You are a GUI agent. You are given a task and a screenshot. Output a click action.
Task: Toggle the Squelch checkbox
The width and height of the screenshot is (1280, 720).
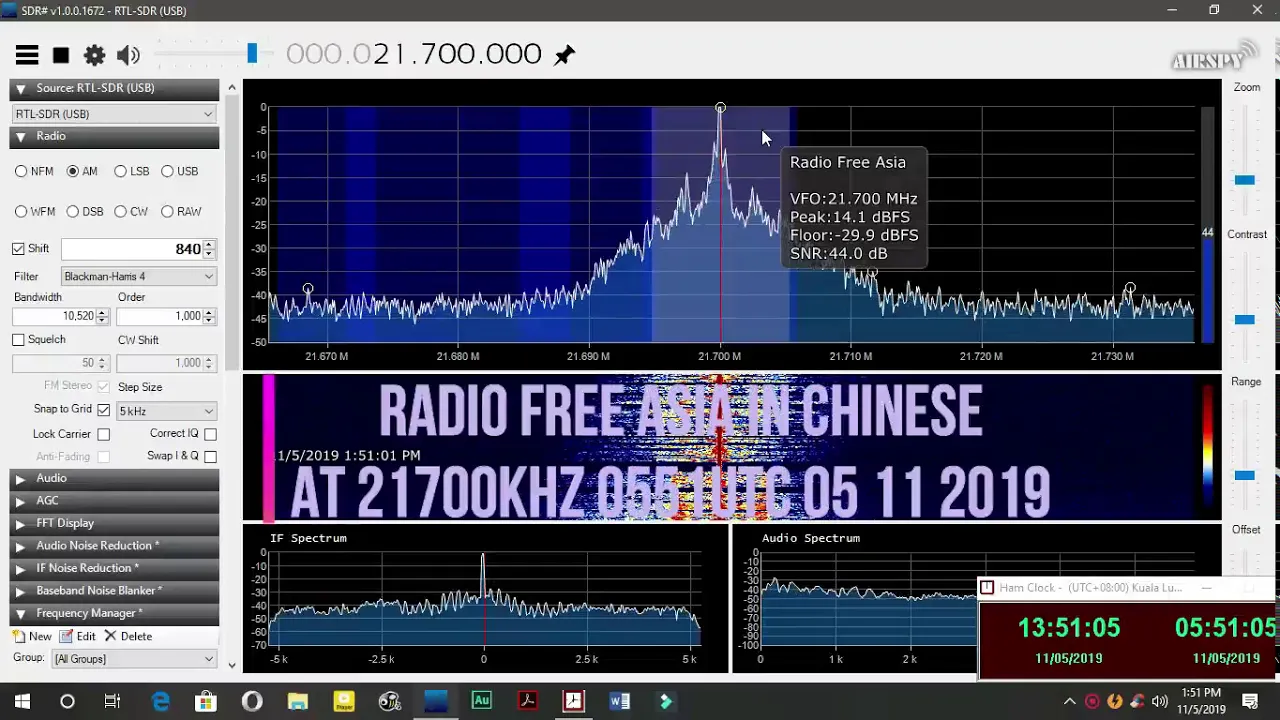coord(18,340)
